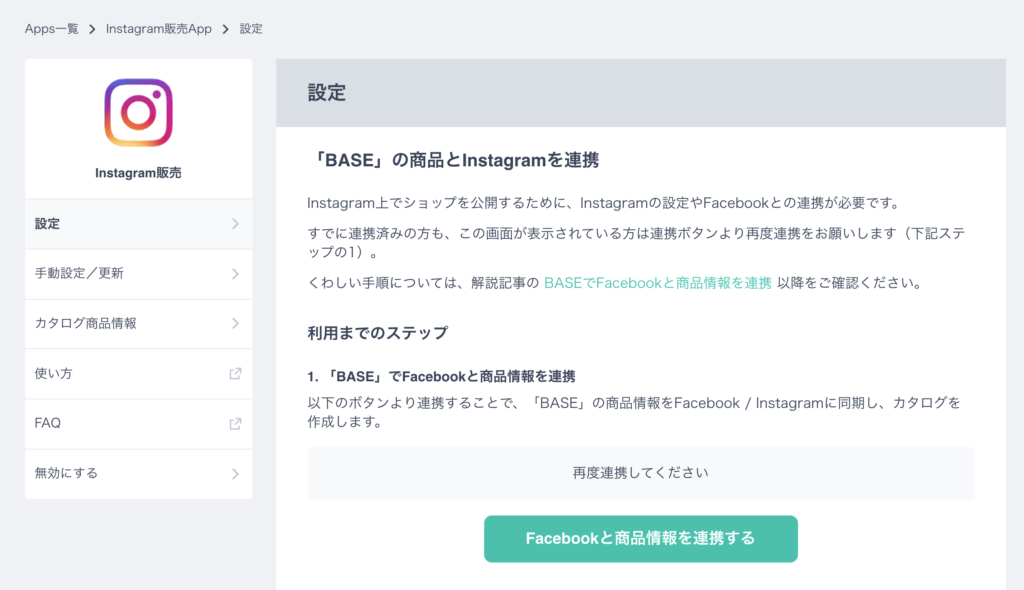The image size is (1024, 590).
Task: Expand the 手動設定／更新 row arrow
Action: (235, 274)
